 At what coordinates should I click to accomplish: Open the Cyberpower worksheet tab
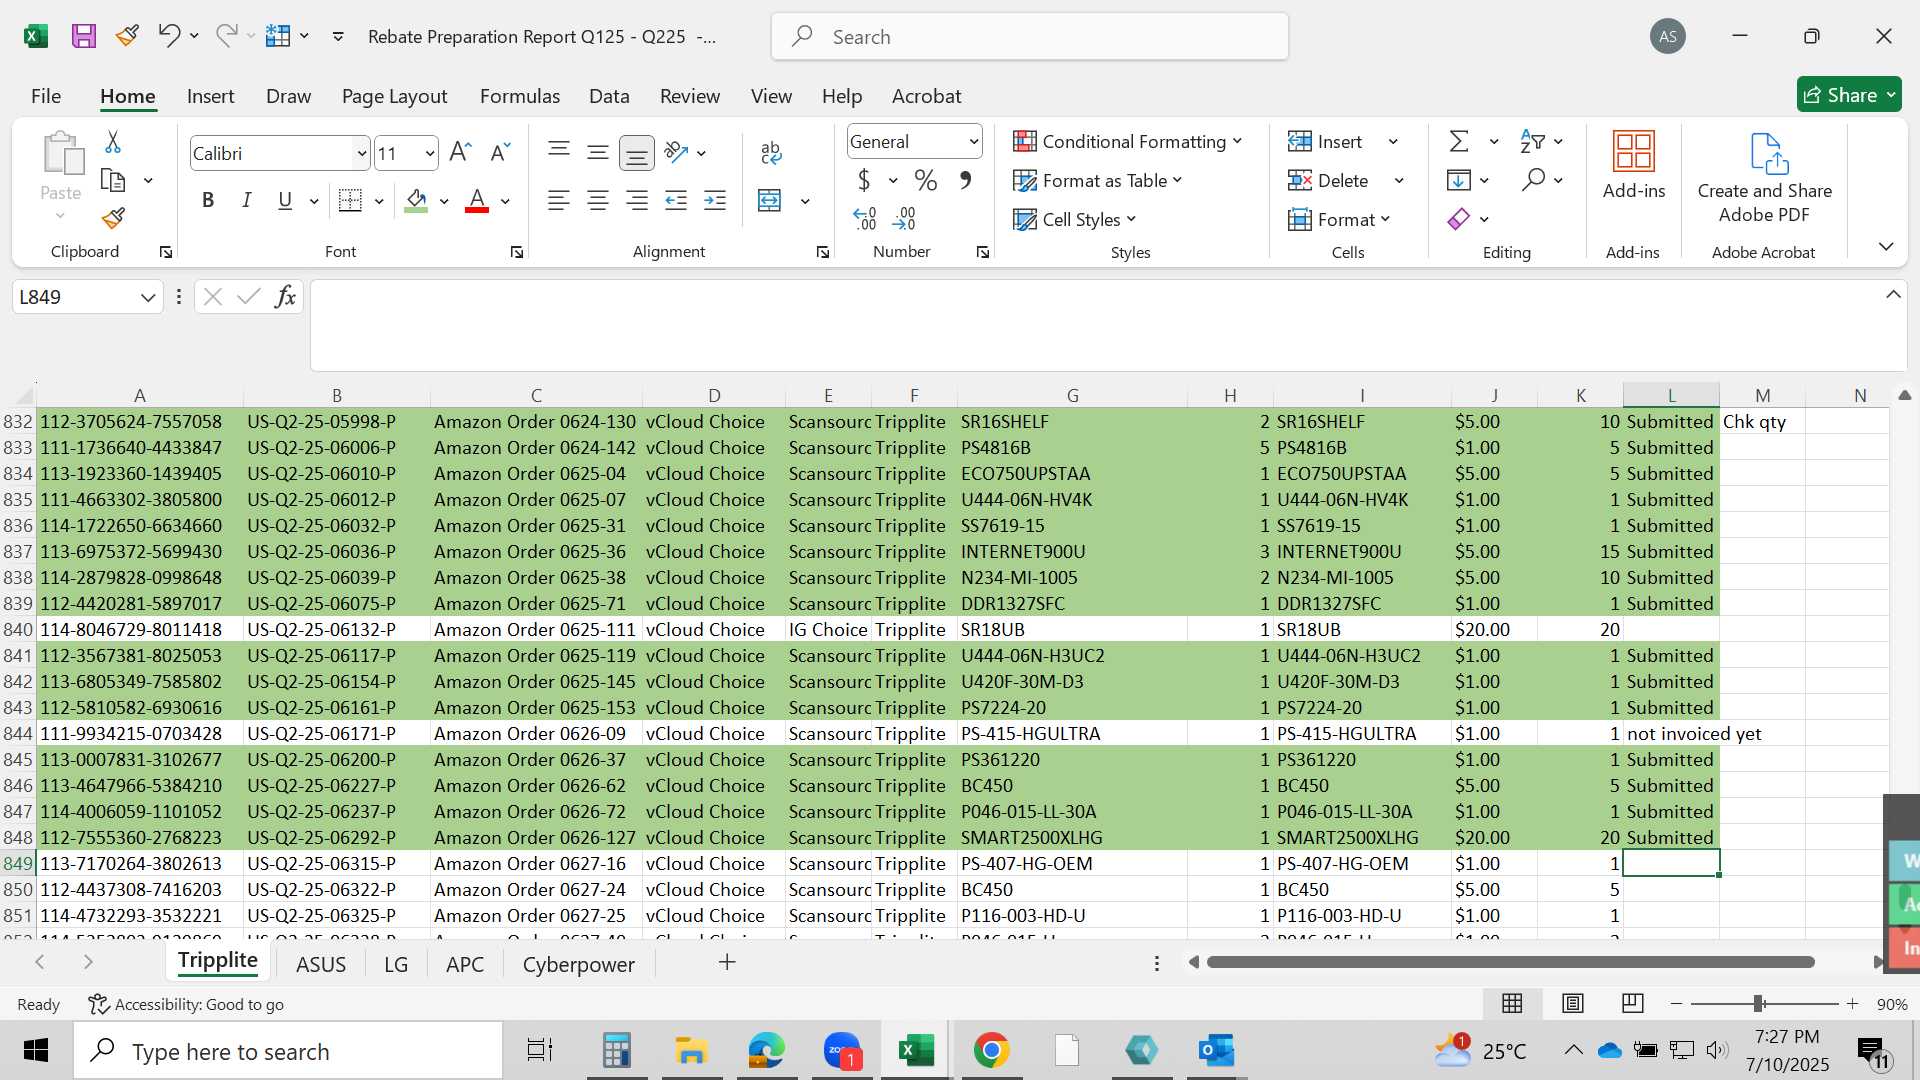(x=578, y=964)
